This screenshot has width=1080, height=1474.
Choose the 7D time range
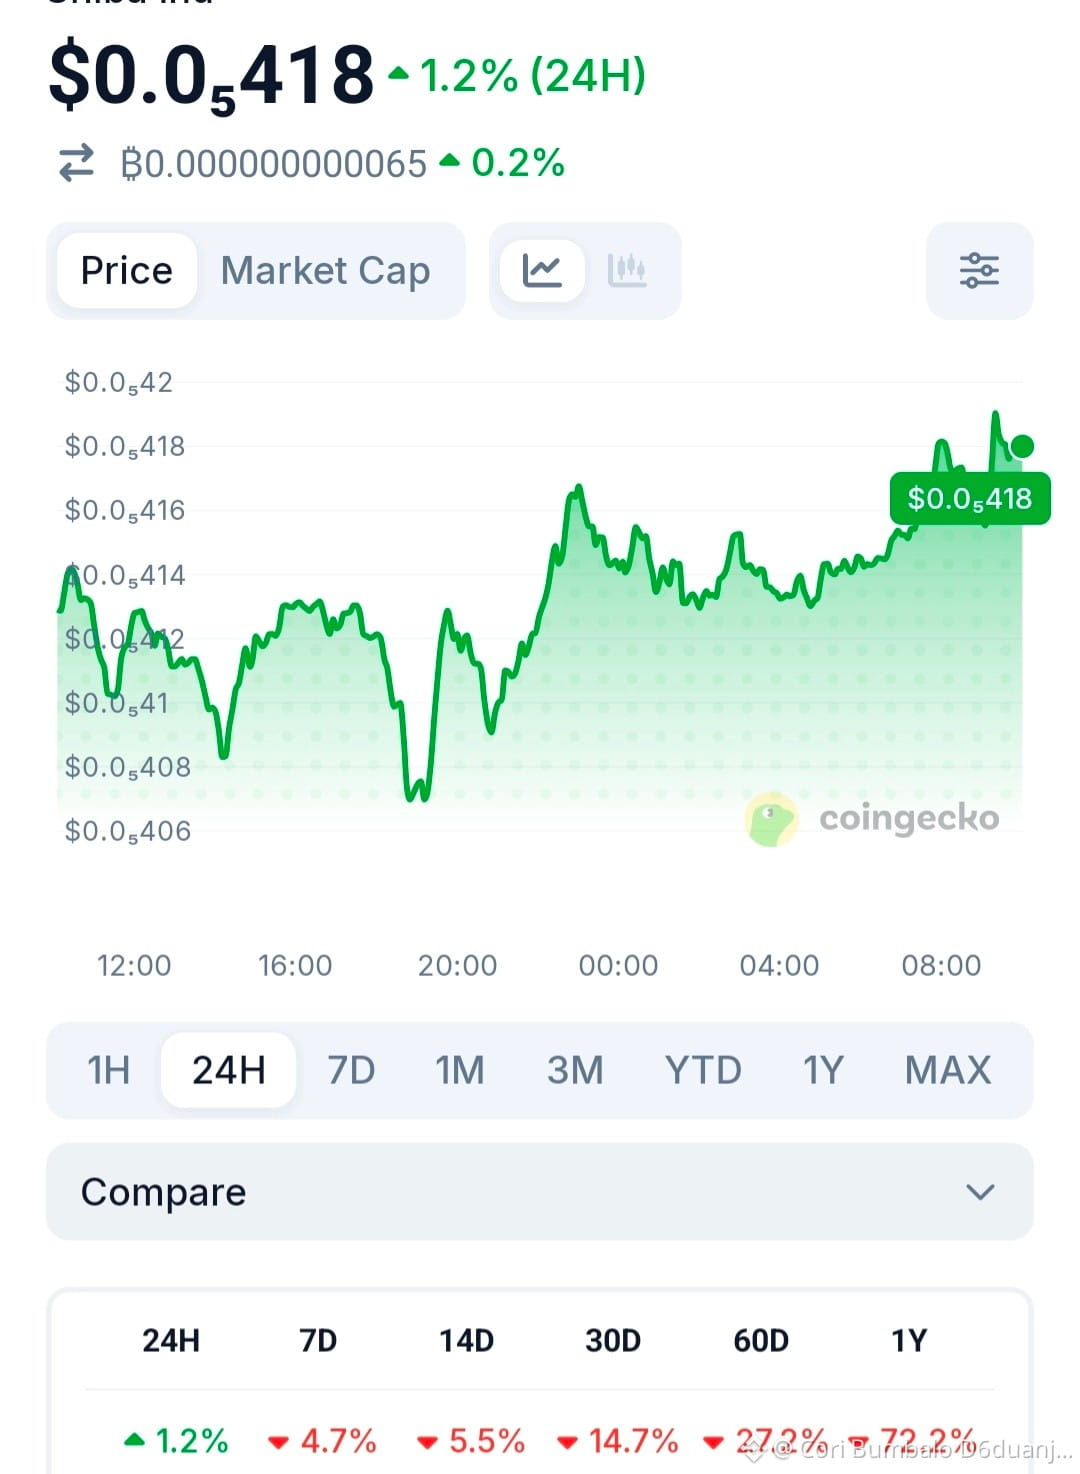(x=351, y=1070)
